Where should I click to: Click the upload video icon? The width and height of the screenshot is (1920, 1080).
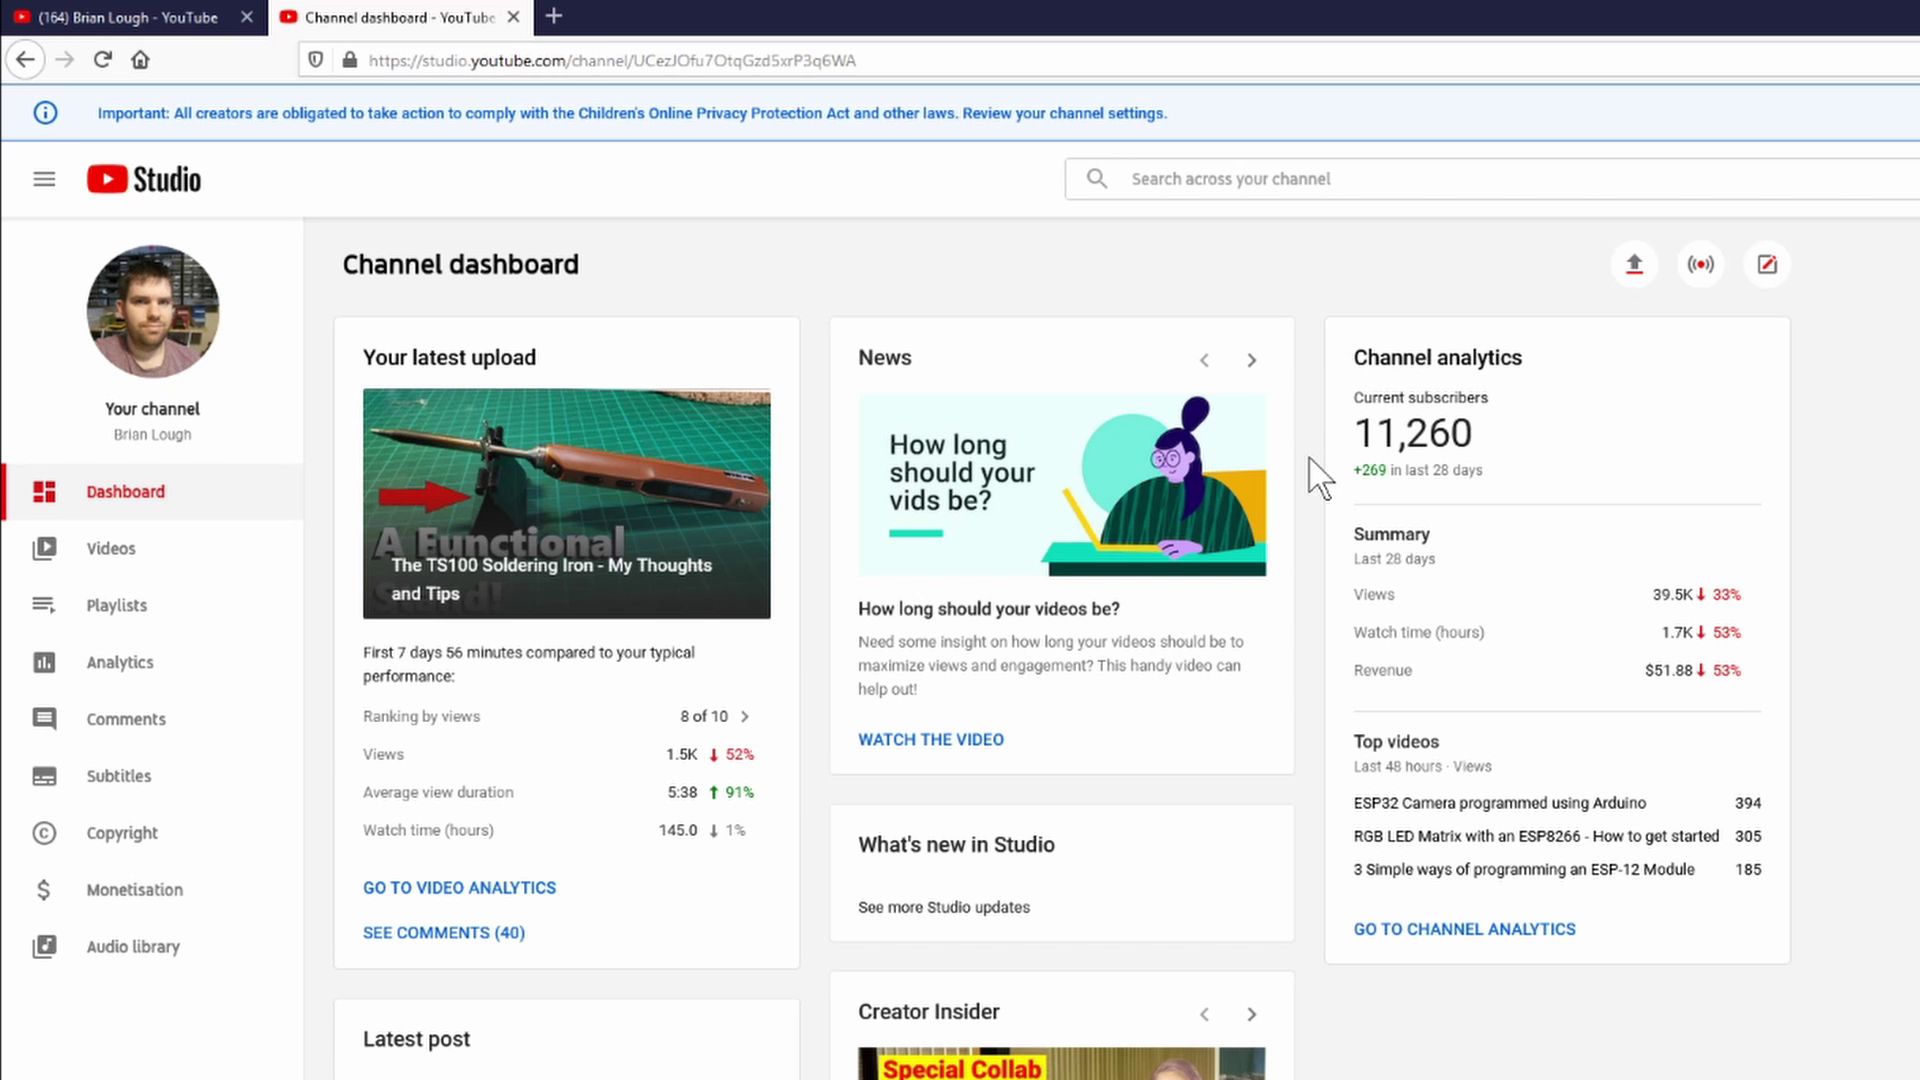(x=1634, y=264)
